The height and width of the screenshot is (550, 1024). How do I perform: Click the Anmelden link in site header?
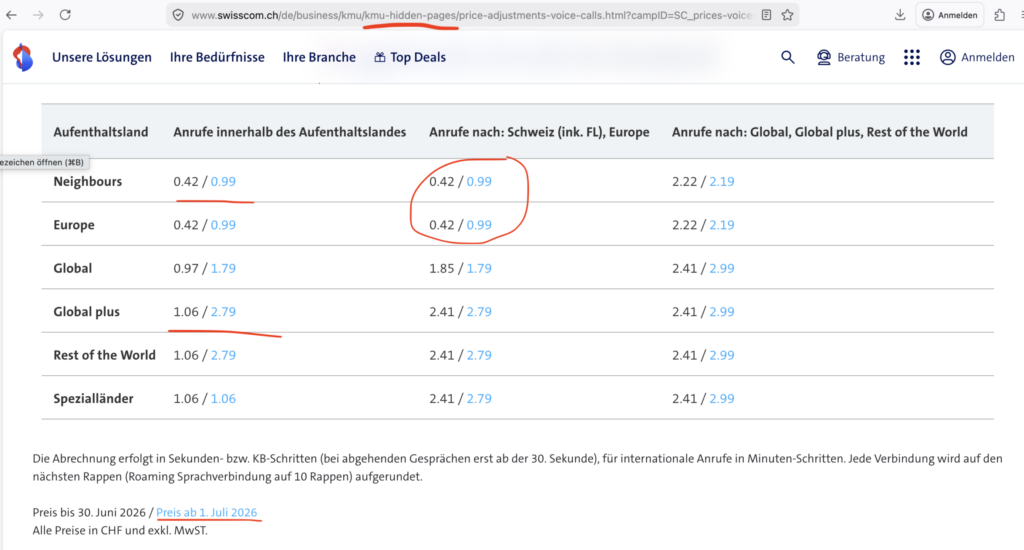pyautogui.click(x=987, y=57)
